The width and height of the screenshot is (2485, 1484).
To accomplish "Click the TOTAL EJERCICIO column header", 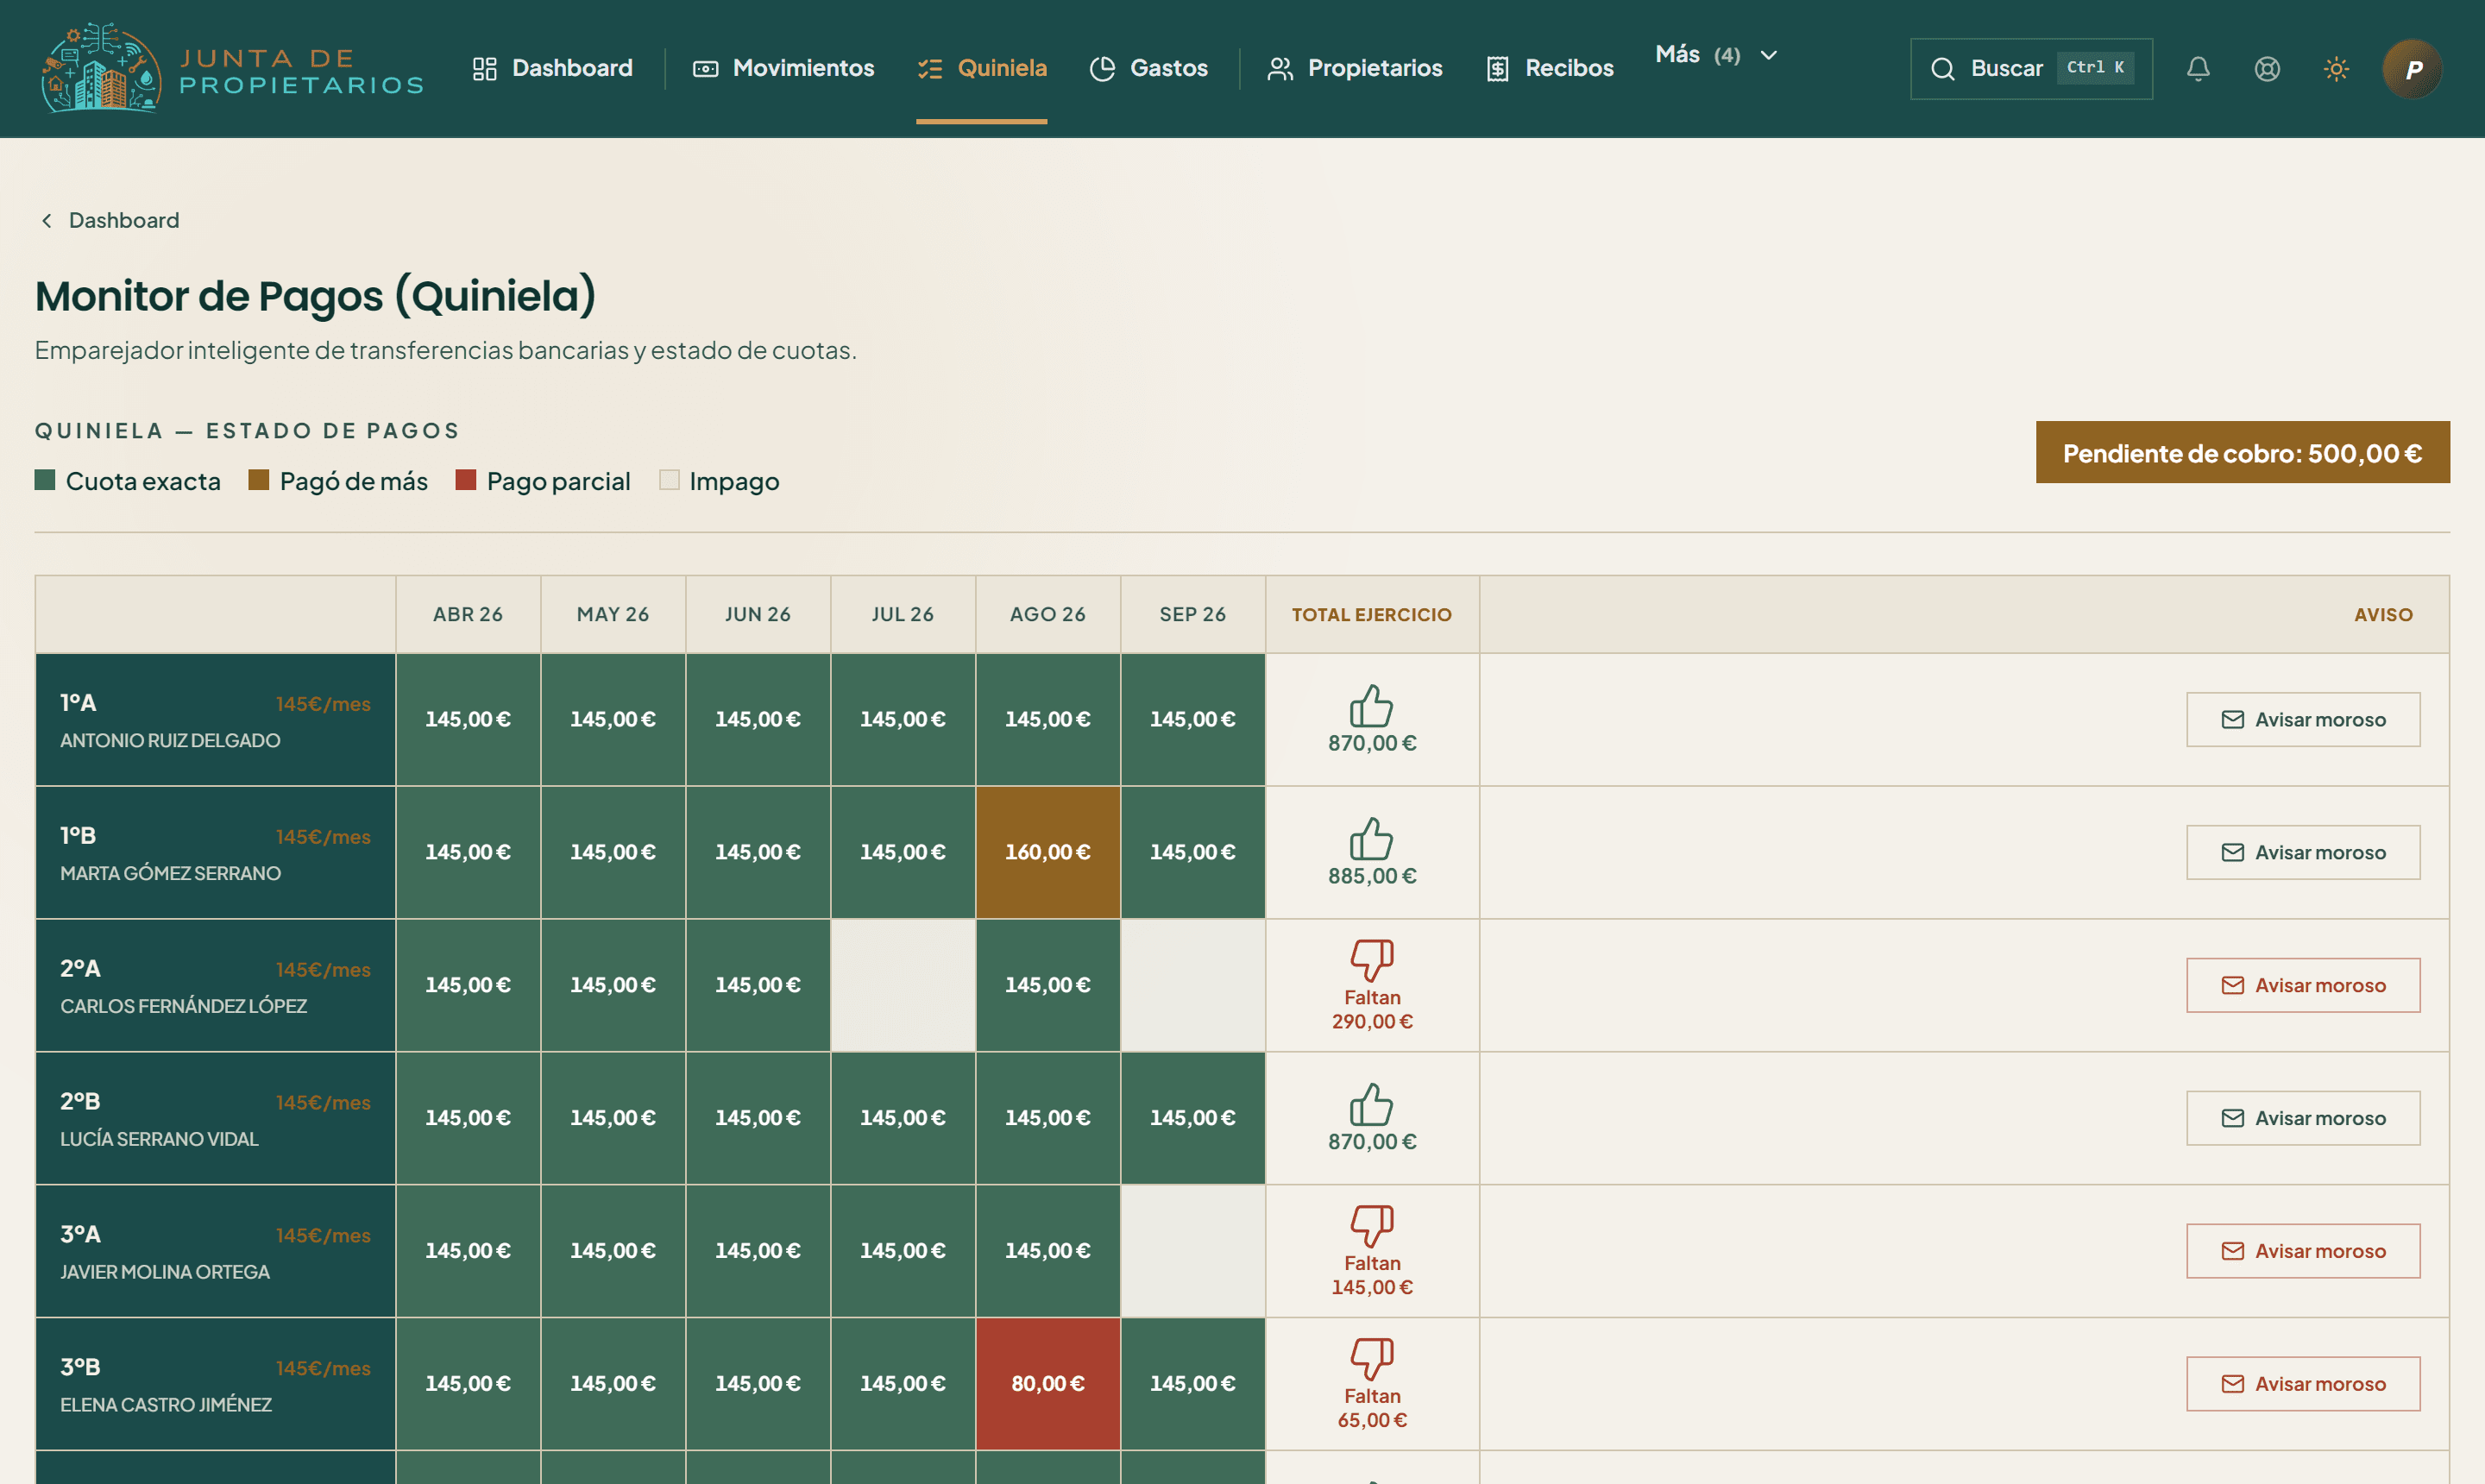I will pyautogui.click(x=1372, y=615).
